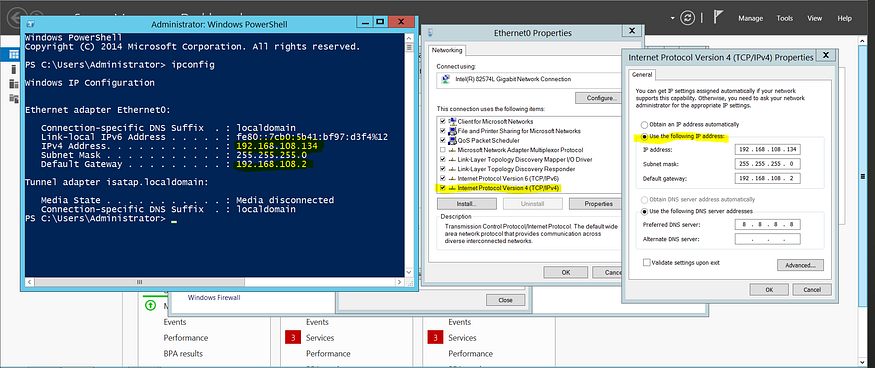The height and width of the screenshot is (368, 875).
Task: Enable Validate settings upon exit checkbox
Action: 647,262
